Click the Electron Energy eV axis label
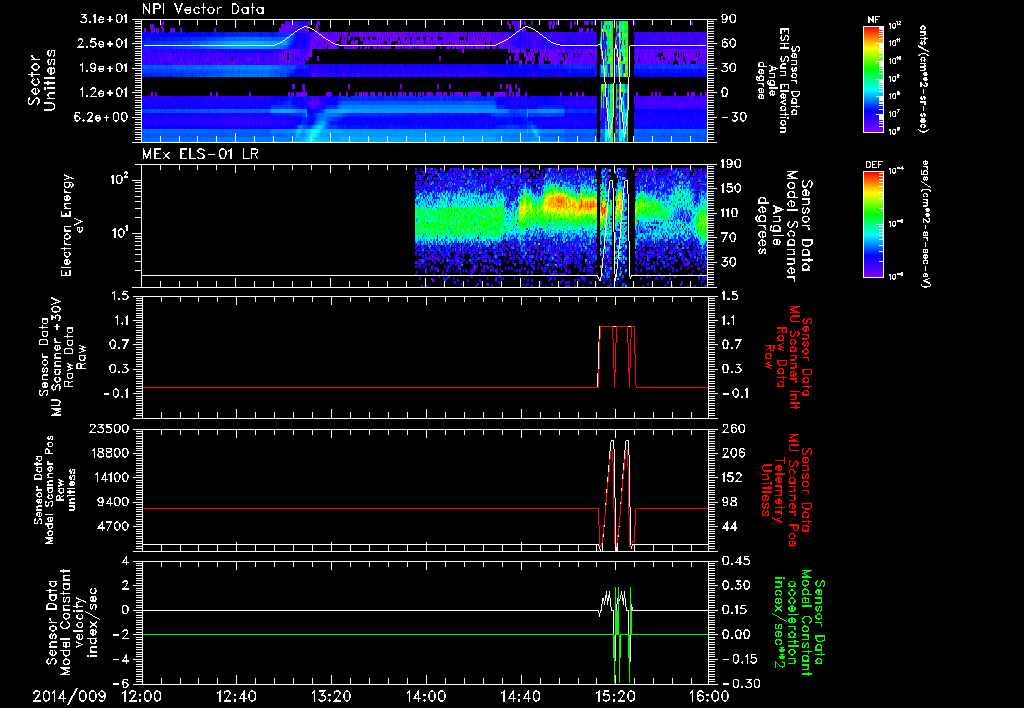1024x708 pixels. 72,225
